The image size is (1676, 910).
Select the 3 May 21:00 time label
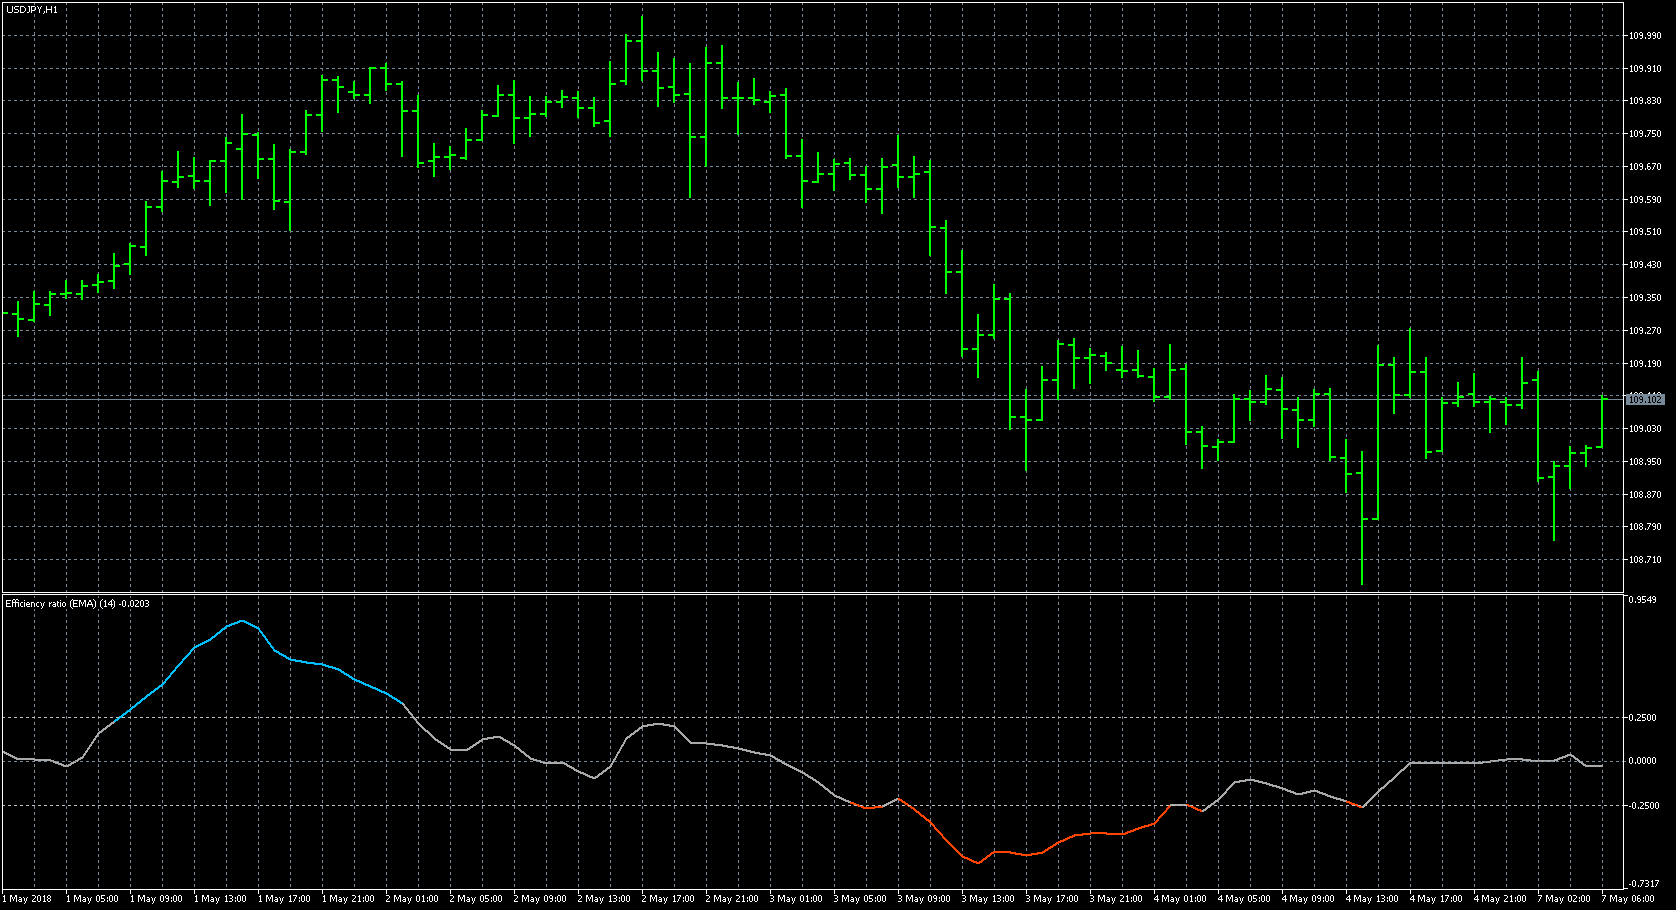pos(1117,899)
